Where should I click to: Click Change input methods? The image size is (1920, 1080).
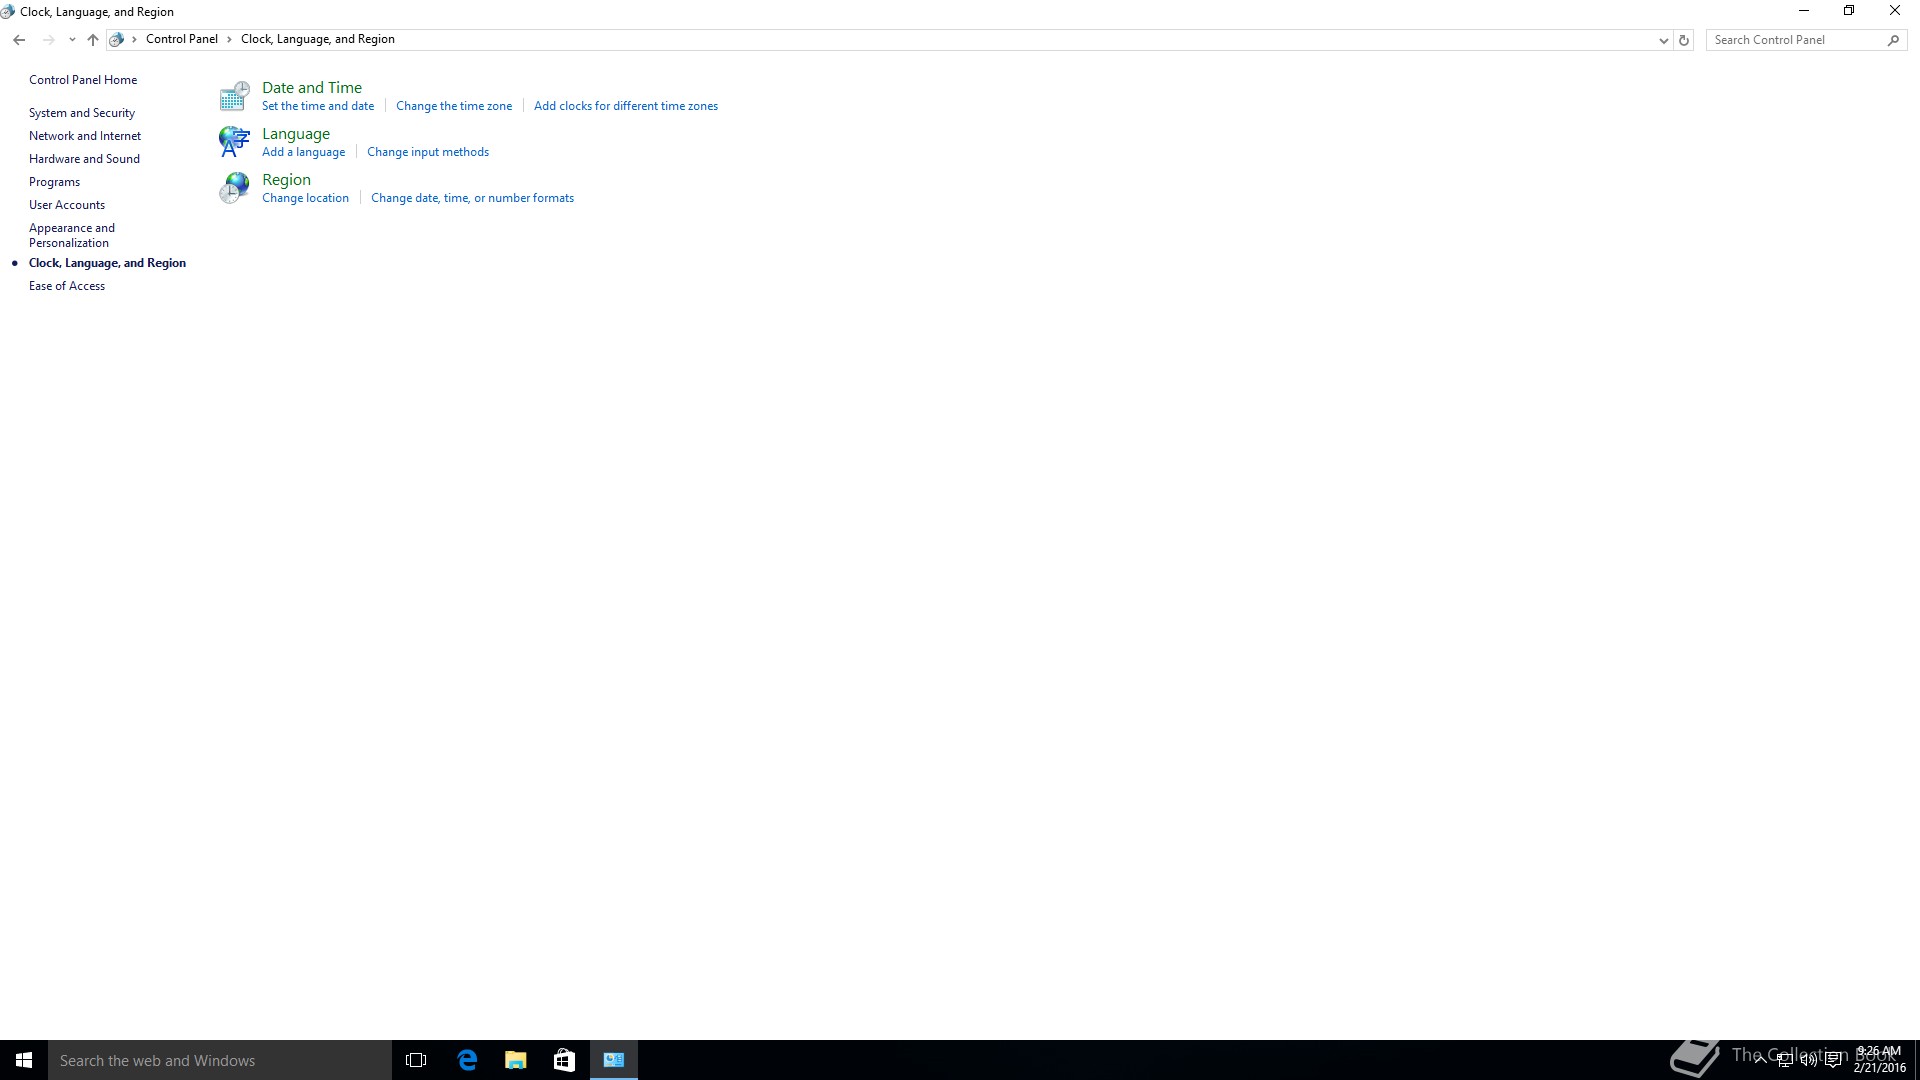pos(428,152)
